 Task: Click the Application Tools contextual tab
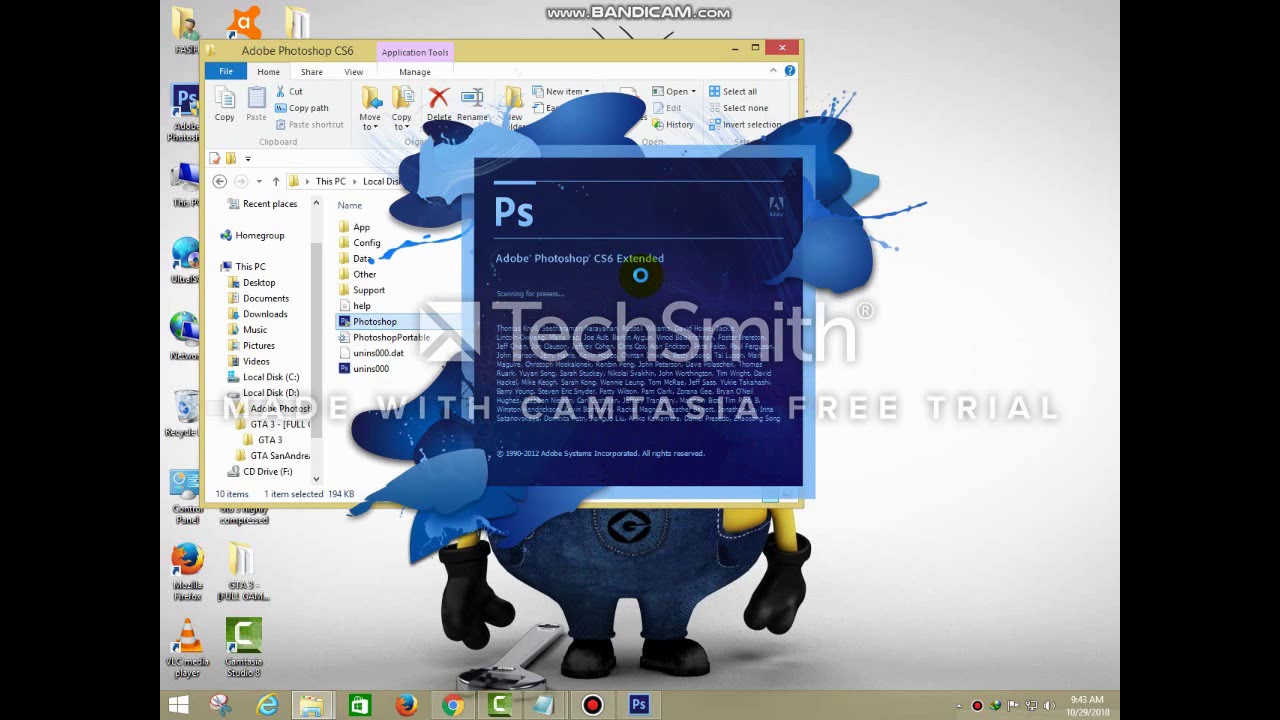coord(415,52)
